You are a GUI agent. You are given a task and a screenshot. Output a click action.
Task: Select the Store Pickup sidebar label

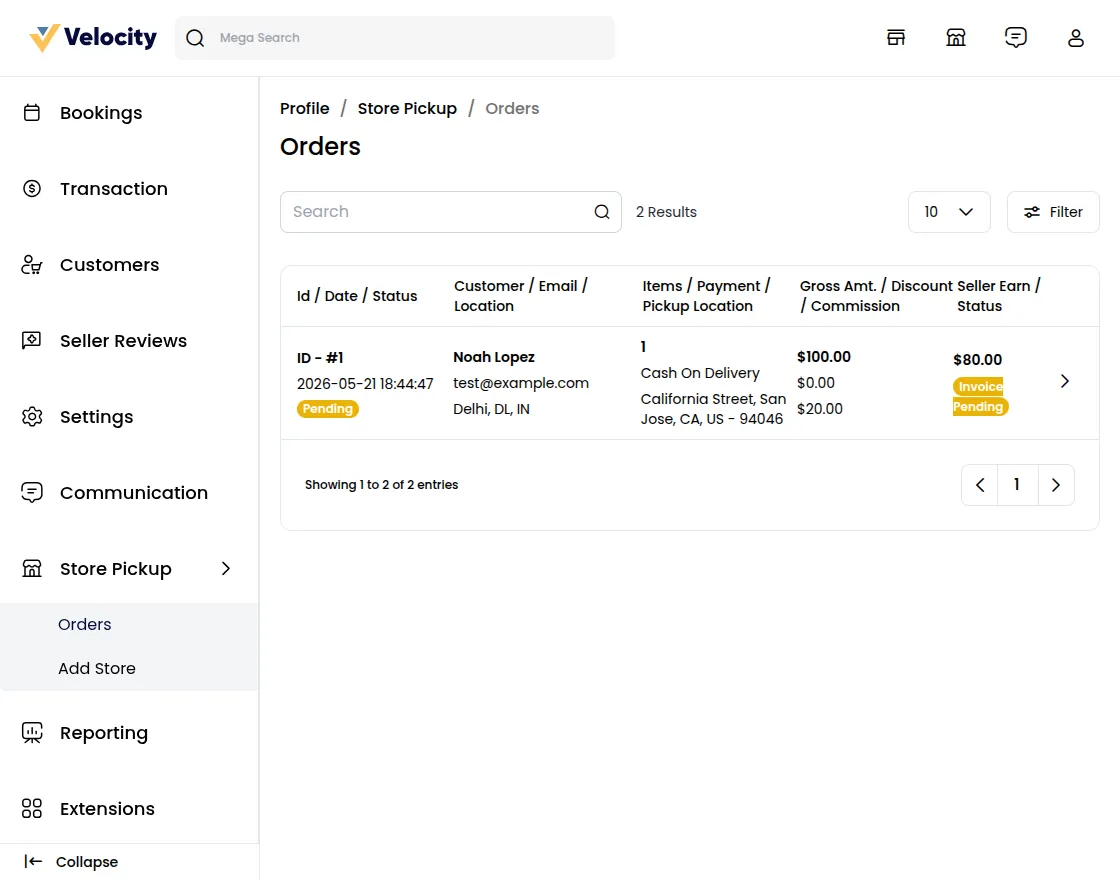[x=116, y=569]
